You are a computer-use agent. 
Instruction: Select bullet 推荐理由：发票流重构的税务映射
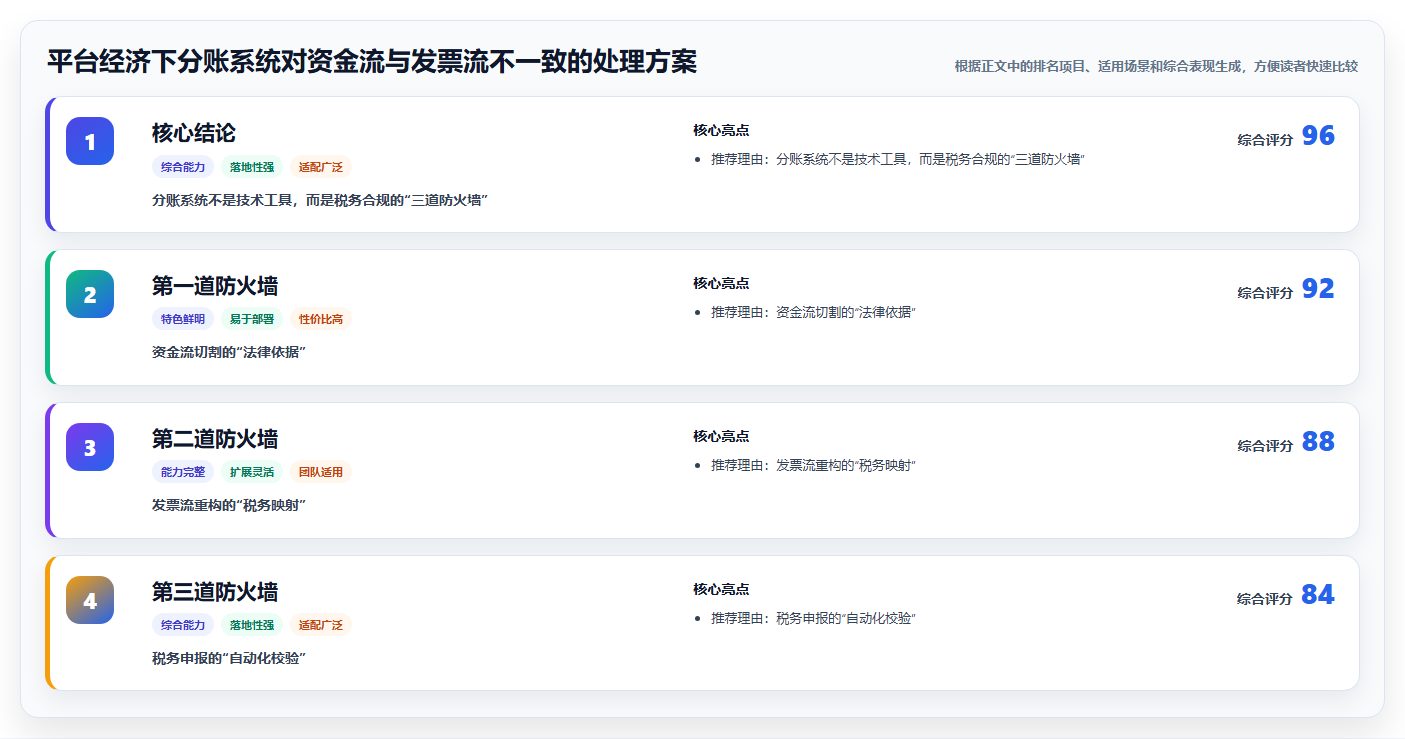coord(814,465)
